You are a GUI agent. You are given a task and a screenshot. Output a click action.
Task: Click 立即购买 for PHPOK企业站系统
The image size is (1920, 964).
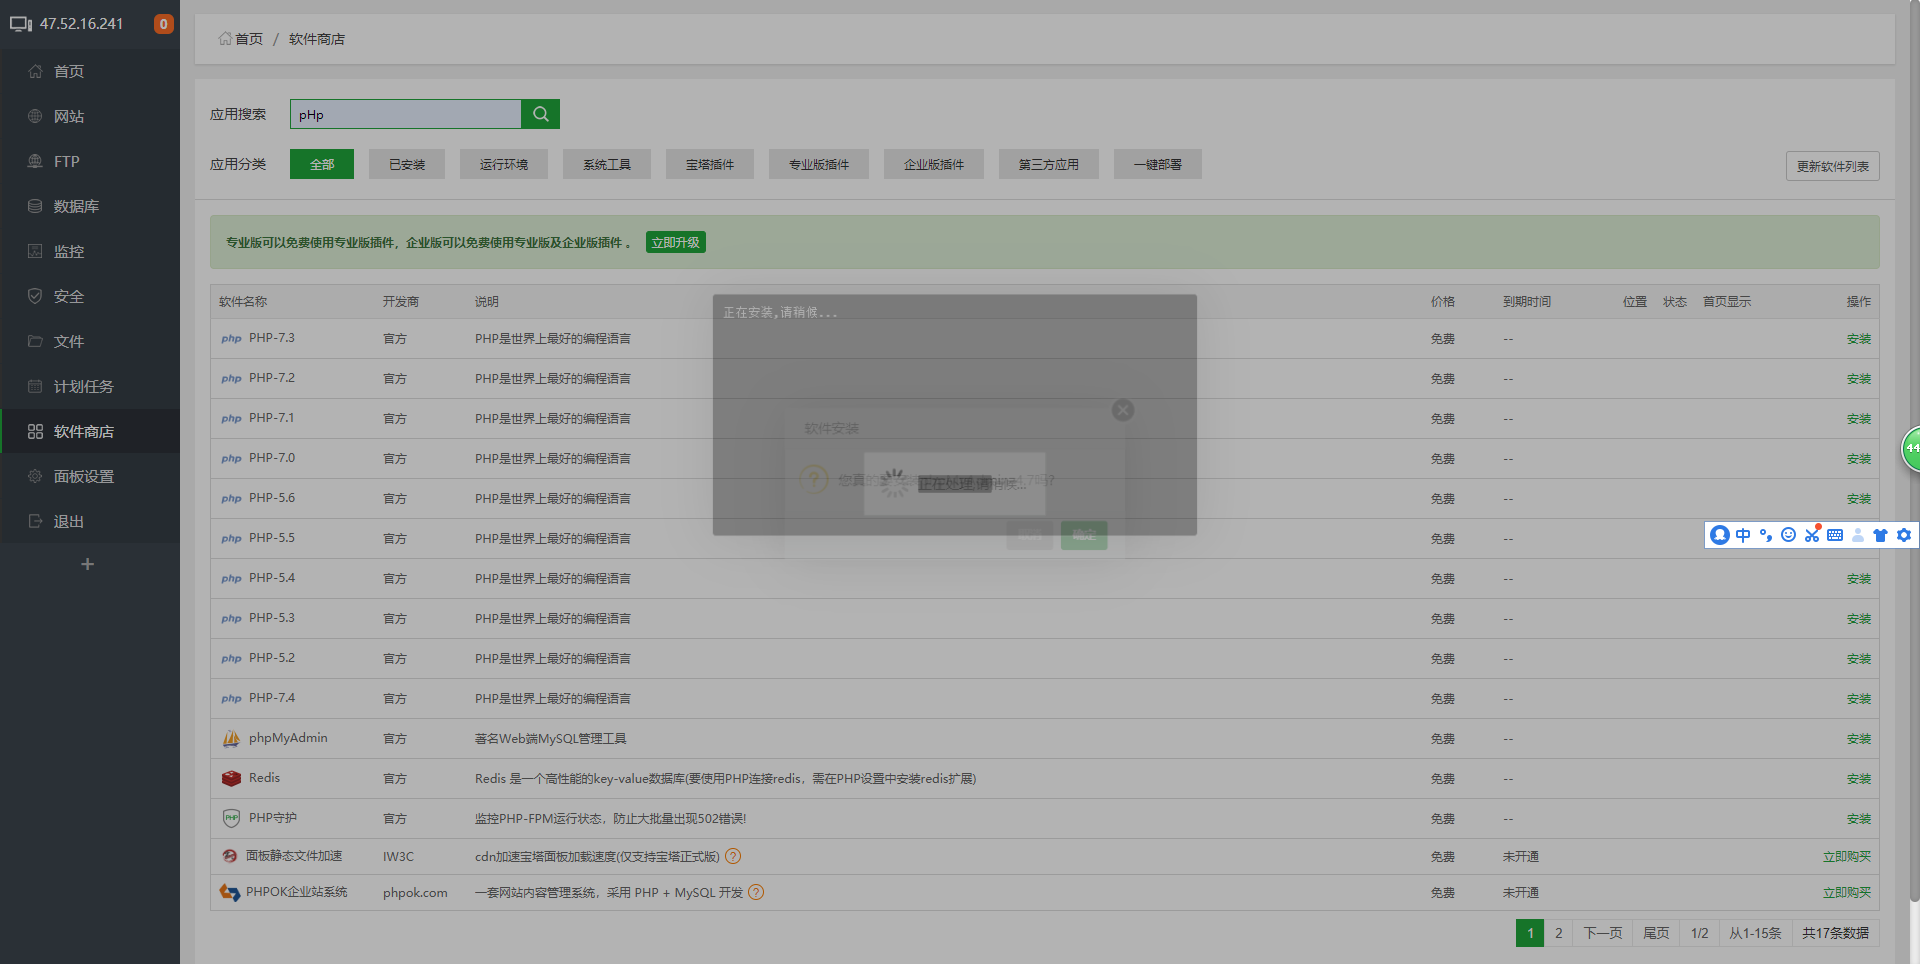click(x=1846, y=892)
